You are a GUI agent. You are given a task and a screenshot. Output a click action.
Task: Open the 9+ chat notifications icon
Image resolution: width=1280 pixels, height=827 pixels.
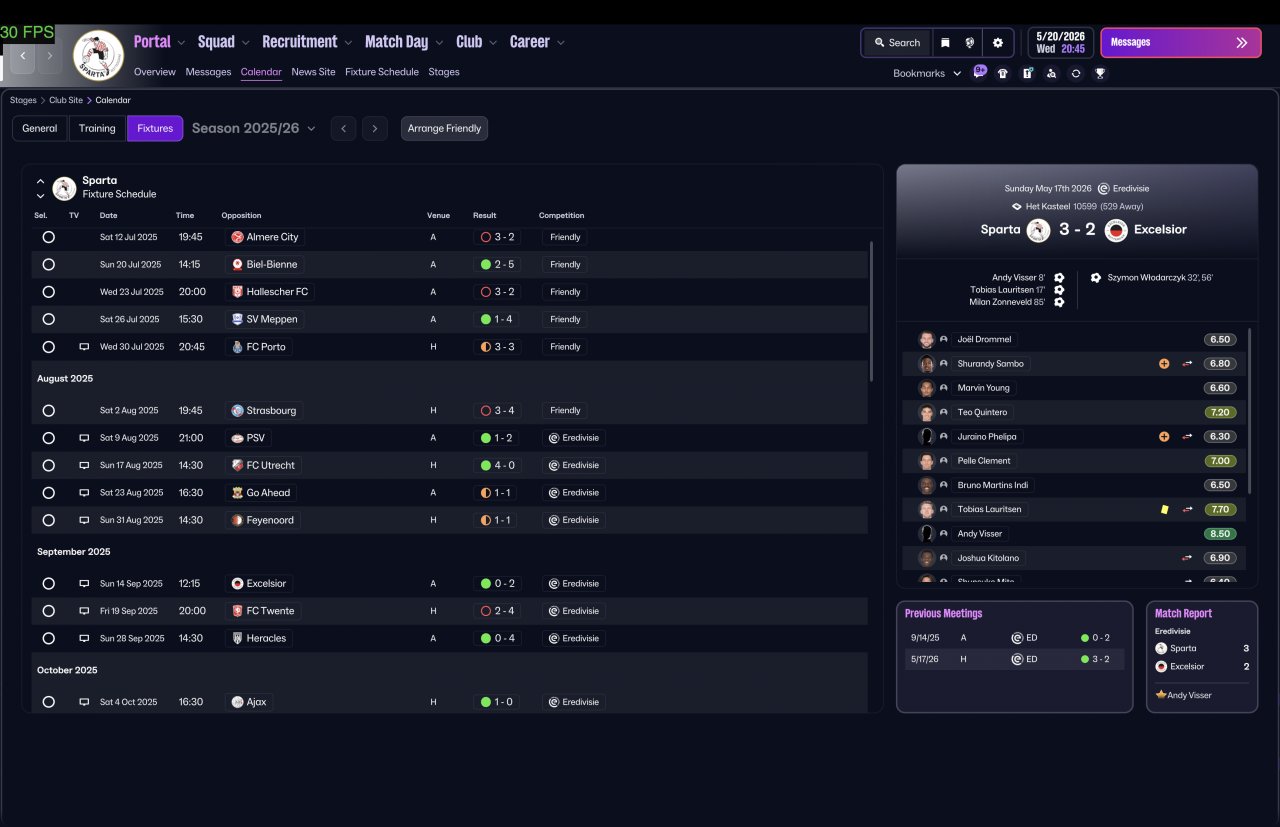click(x=980, y=72)
